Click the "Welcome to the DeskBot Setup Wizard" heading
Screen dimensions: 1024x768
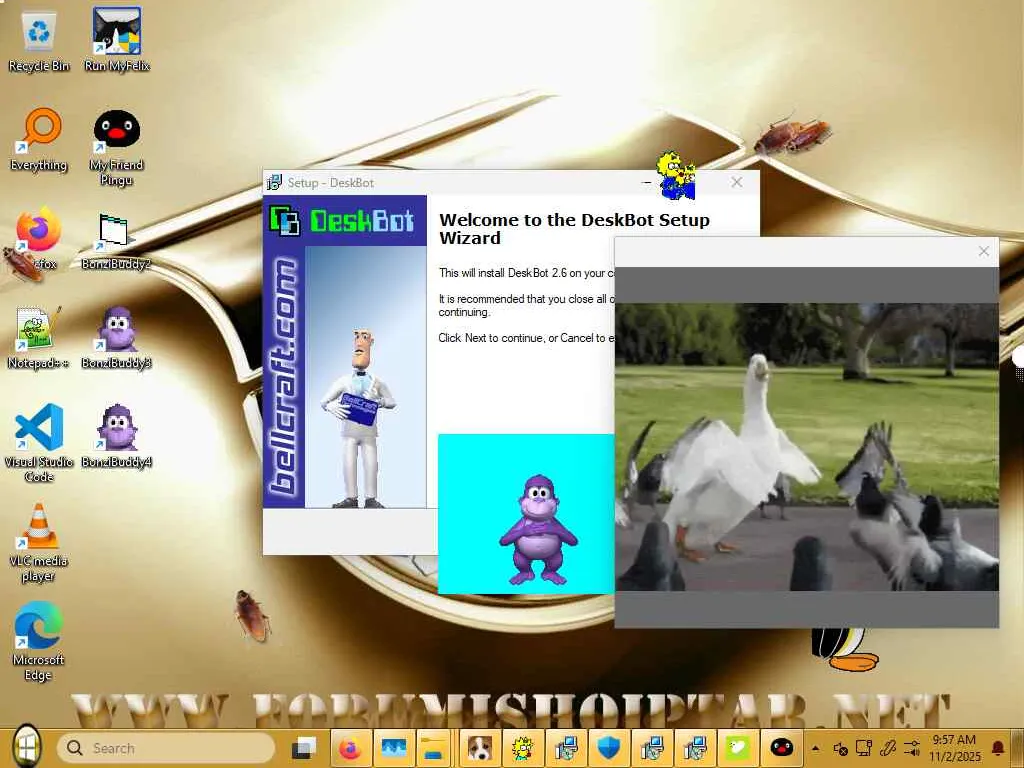pos(574,229)
